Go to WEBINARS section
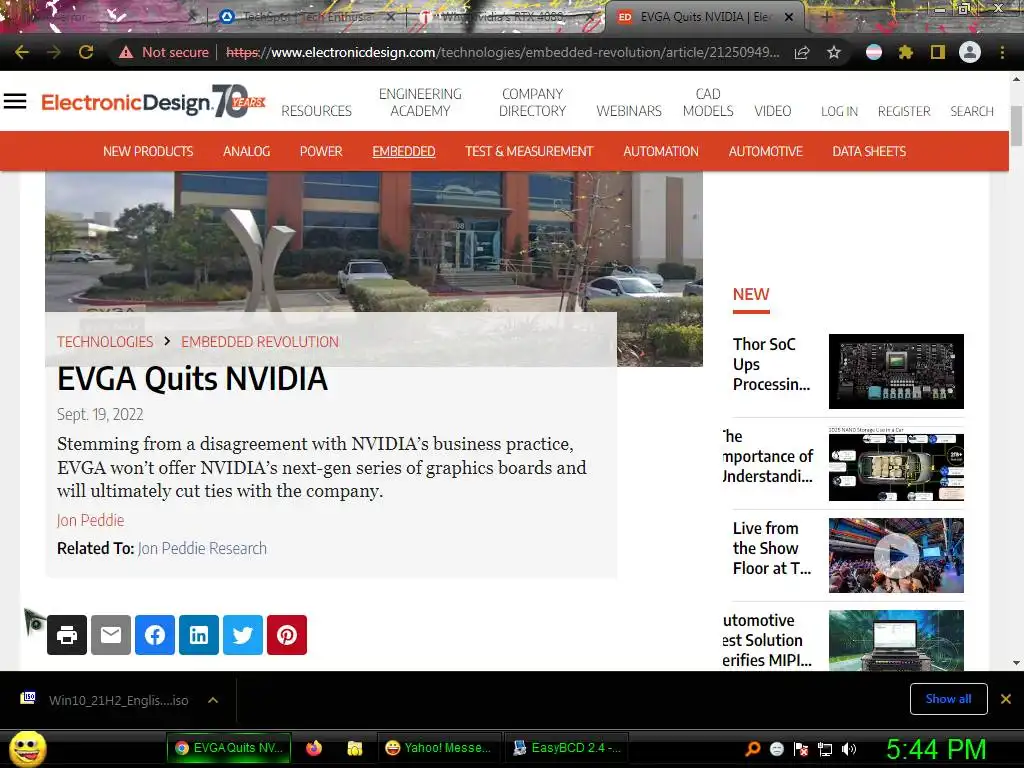 click(629, 111)
